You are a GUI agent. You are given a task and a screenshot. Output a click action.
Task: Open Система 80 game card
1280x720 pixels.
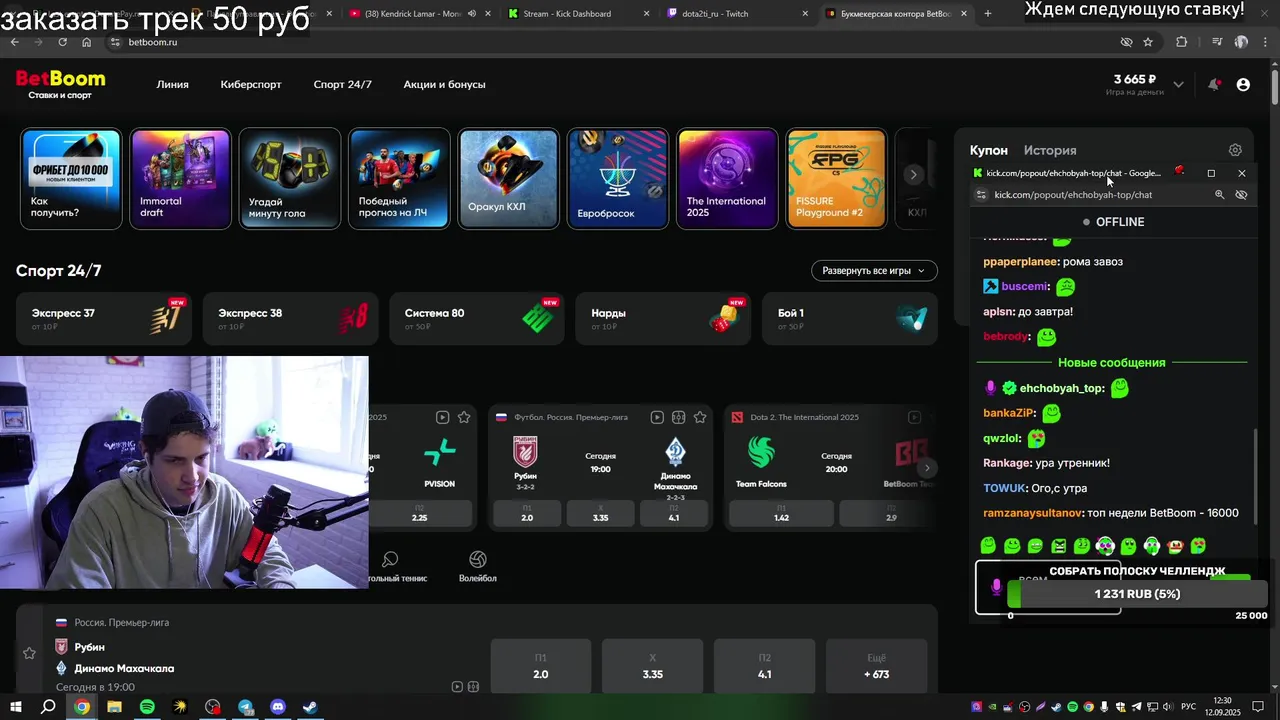(x=477, y=318)
